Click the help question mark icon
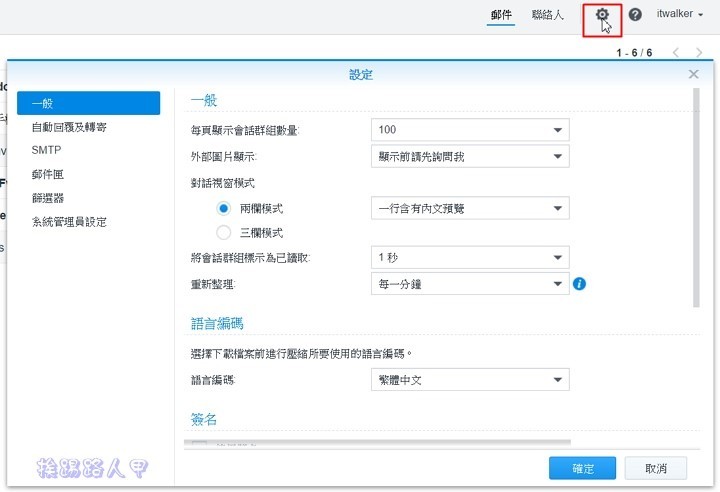This screenshot has height=492, width=720. 635,15
